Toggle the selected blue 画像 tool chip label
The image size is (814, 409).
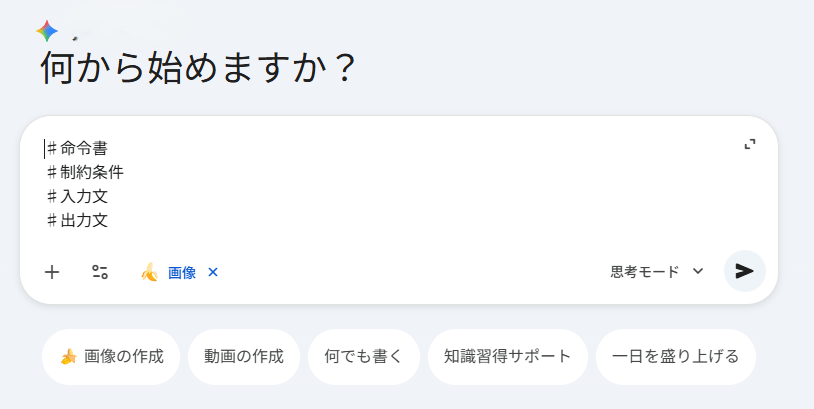click(x=182, y=272)
